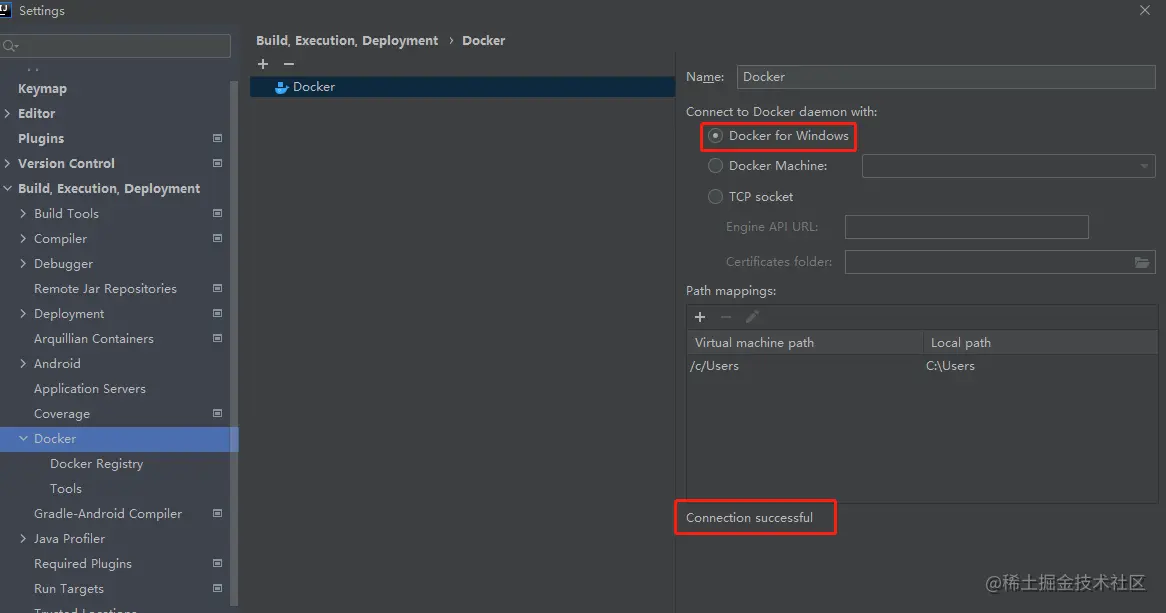Browse for the Certificates folder
The width and height of the screenshot is (1166, 613).
(x=1142, y=262)
